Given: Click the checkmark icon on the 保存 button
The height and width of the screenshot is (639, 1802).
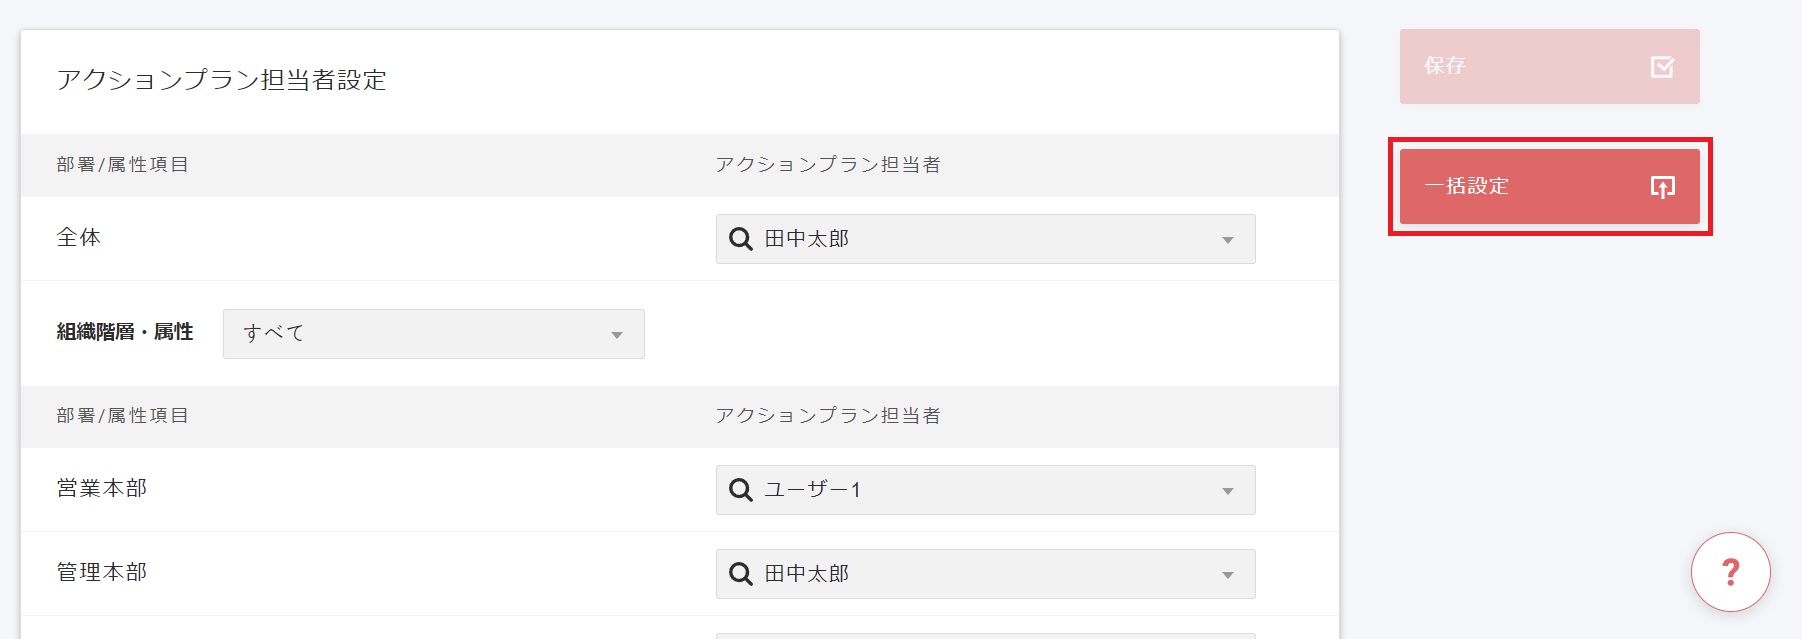Looking at the screenshot, I should (1662, 67).
